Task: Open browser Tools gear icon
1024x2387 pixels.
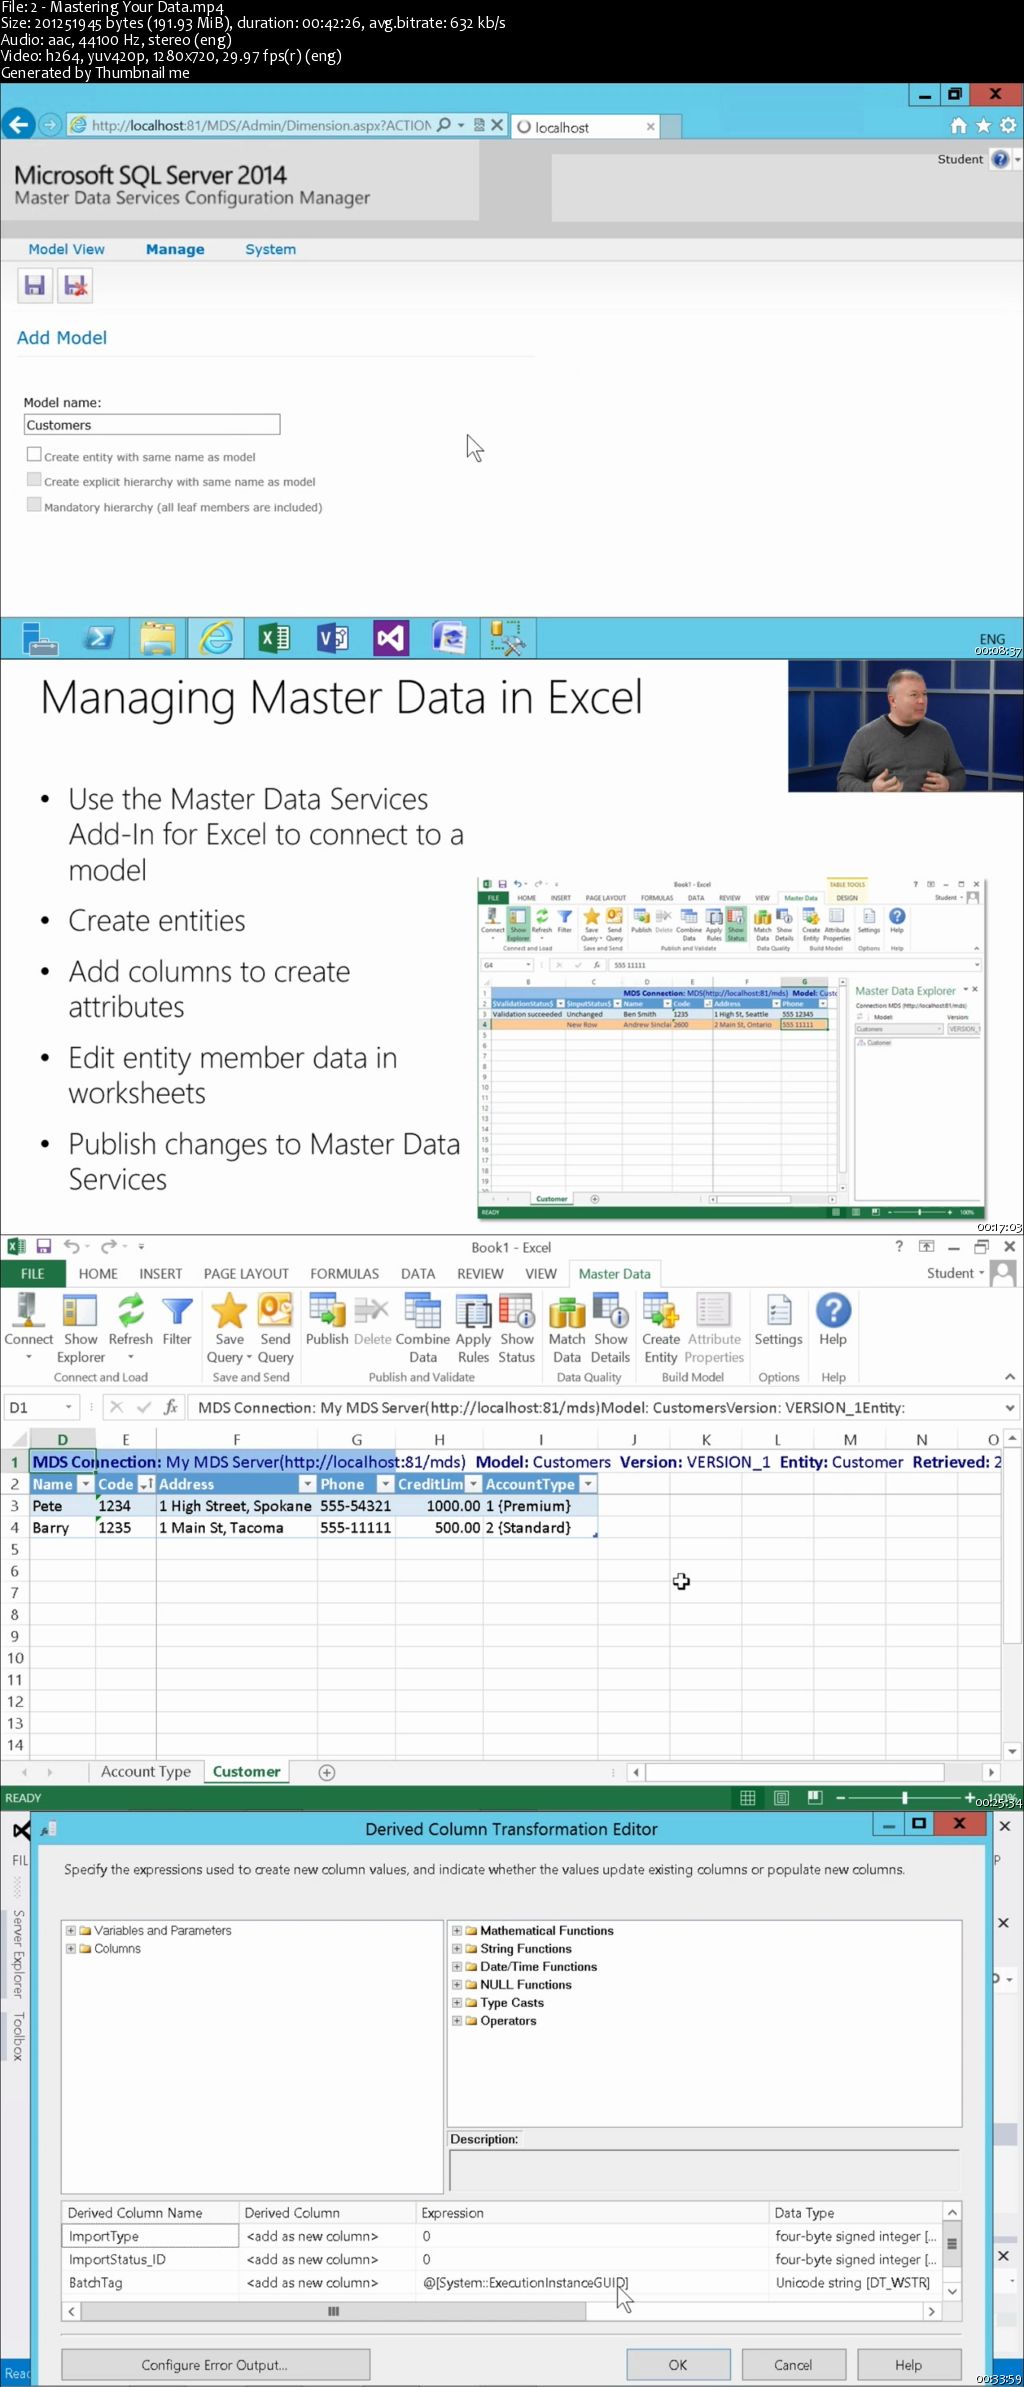Action: tap(1008, 125)
